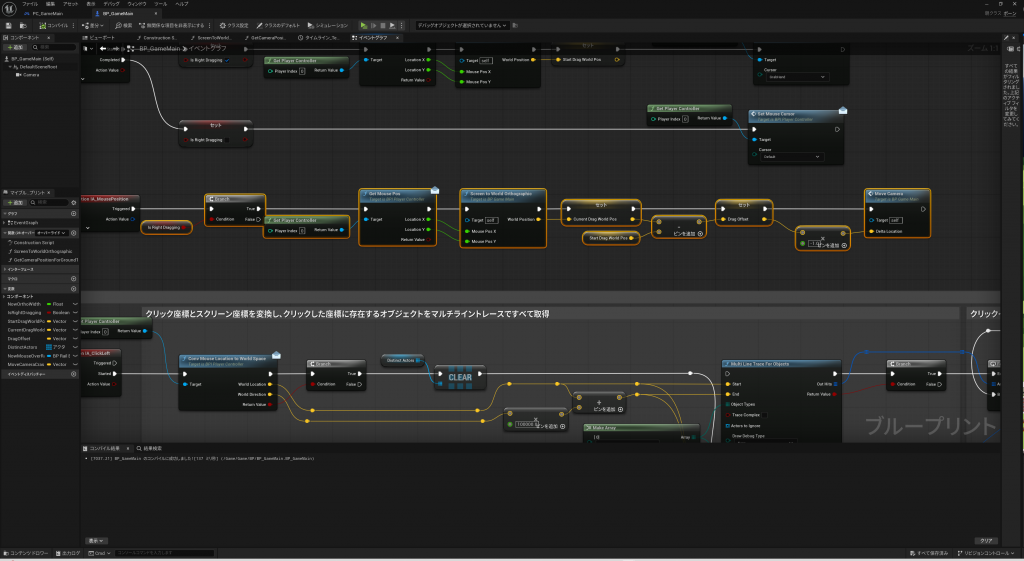Open My Blueprint settings gear icon

[x=74, y=202]
